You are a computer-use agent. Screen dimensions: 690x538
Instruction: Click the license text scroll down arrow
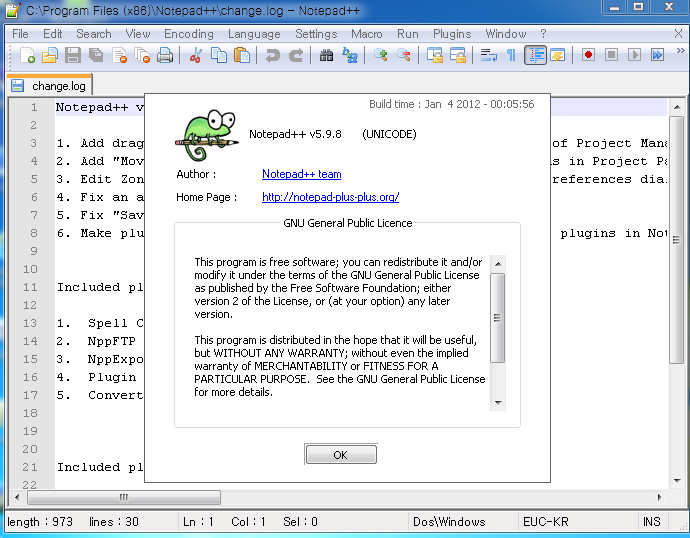(498, 403)
